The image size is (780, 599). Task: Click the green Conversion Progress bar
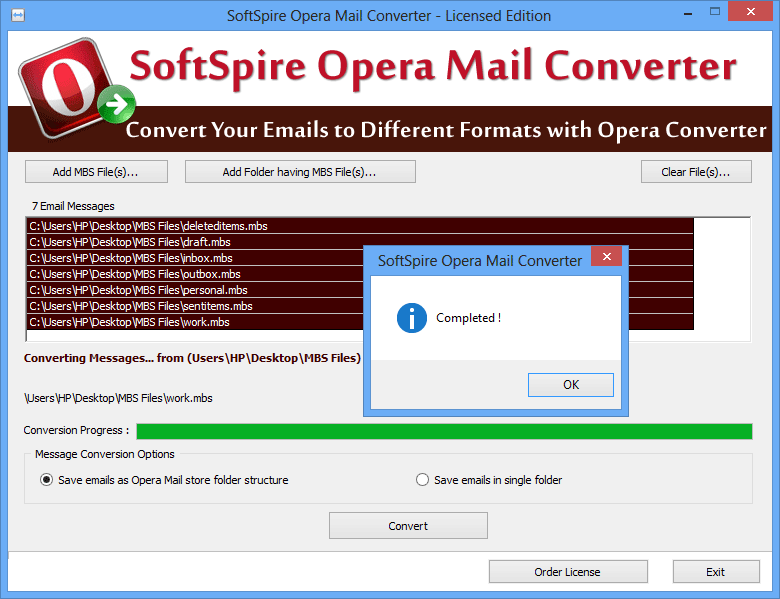click(x=444, y=431)
